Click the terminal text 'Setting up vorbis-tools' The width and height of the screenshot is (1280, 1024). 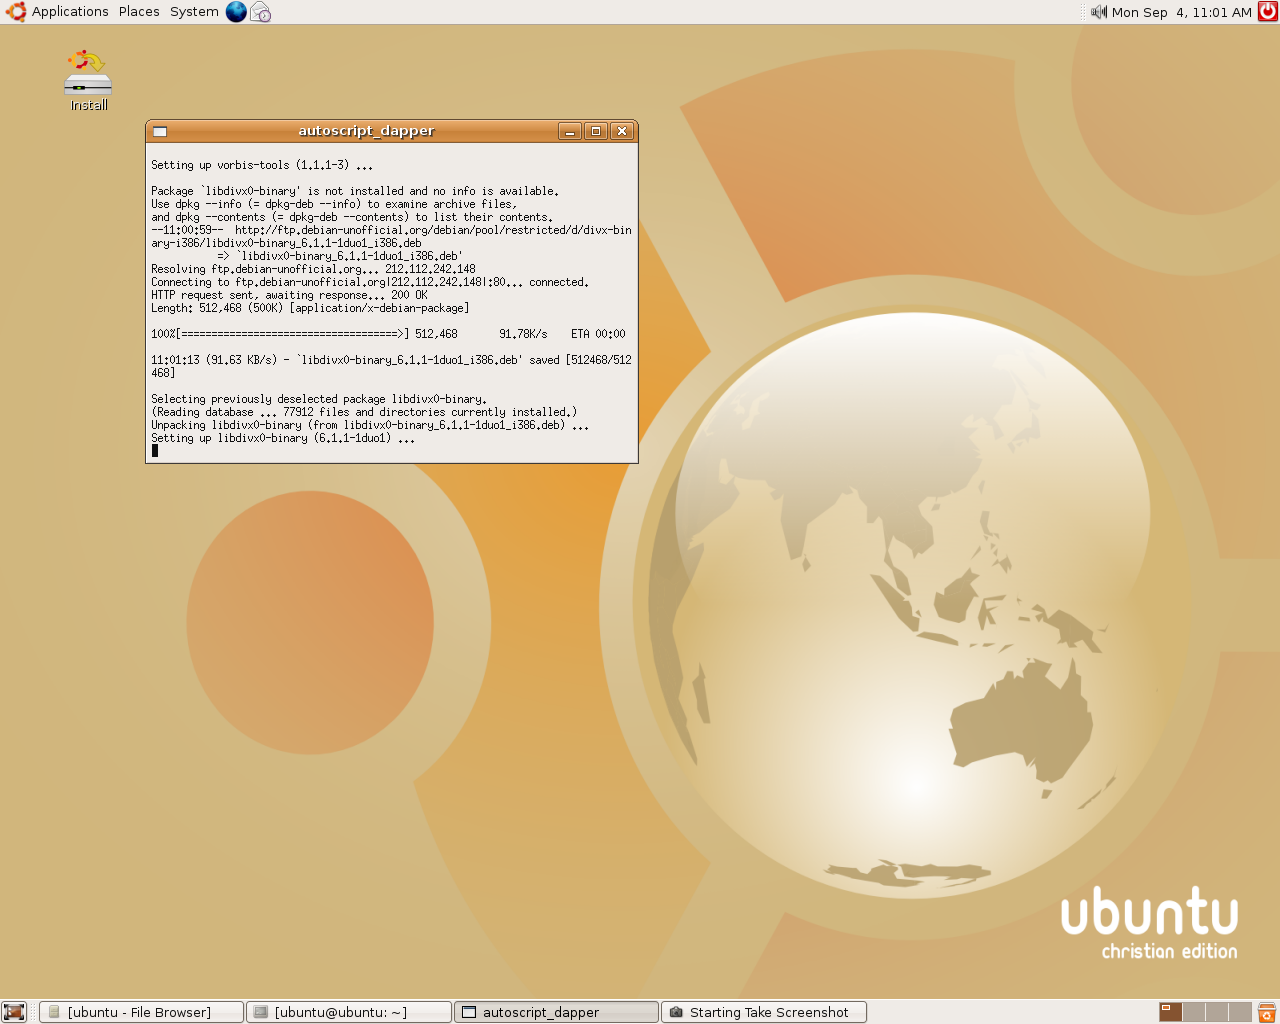pos(220,165)
